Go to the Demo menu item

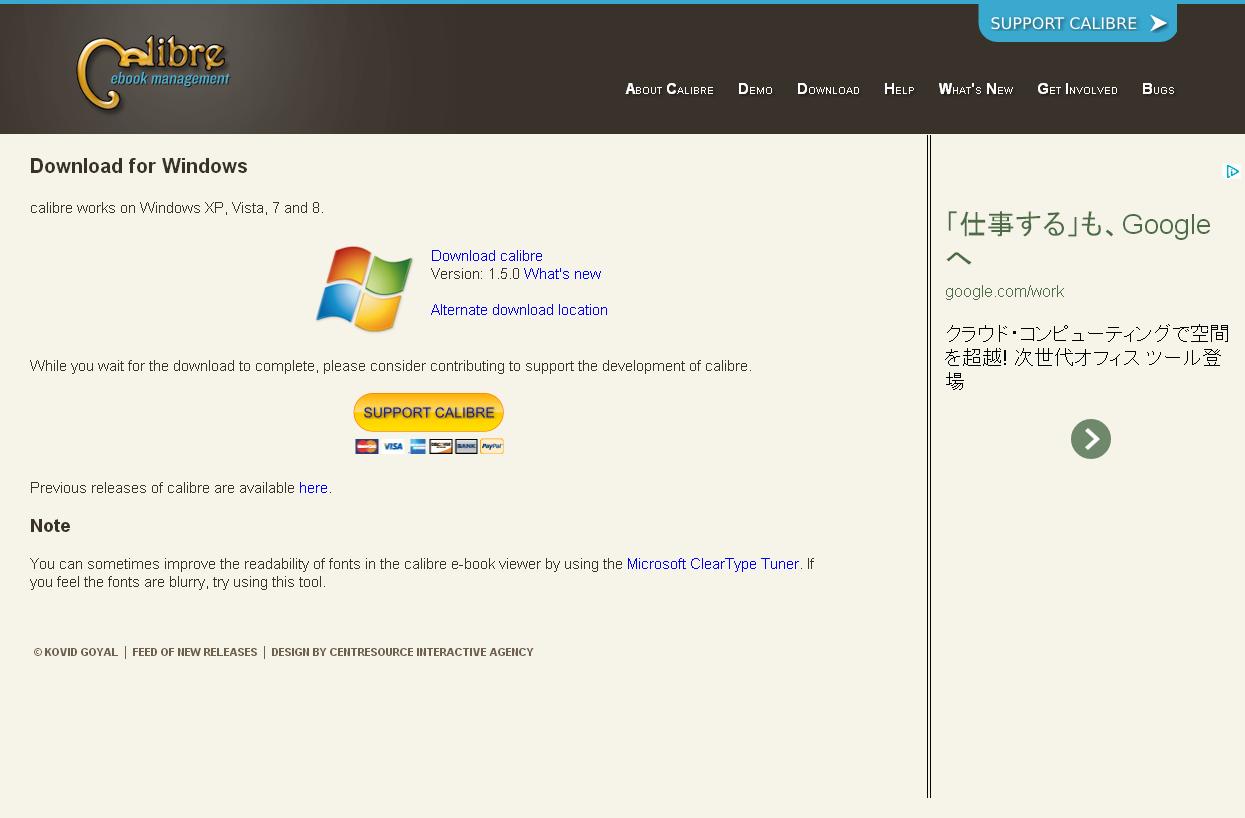coord(755,89)
